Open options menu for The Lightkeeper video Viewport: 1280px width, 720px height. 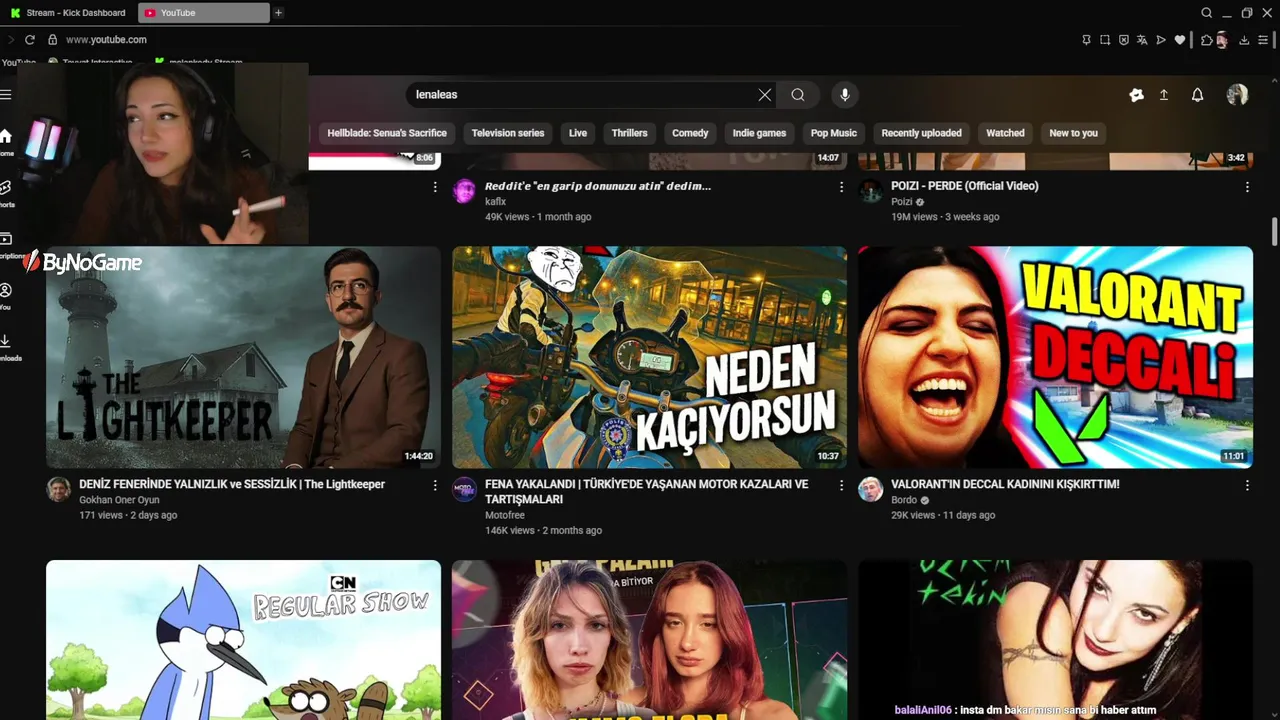[x=435, y=485]
